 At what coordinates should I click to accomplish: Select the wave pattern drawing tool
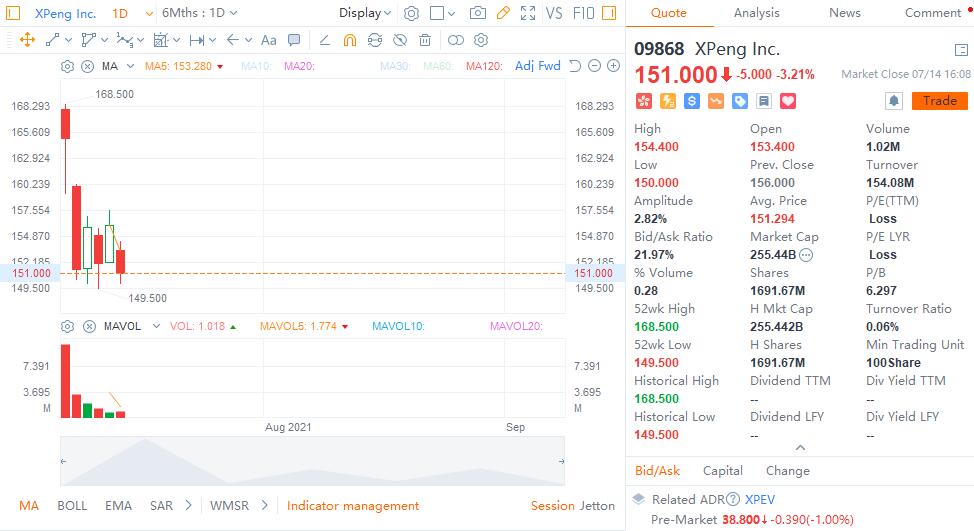[124, 40]
